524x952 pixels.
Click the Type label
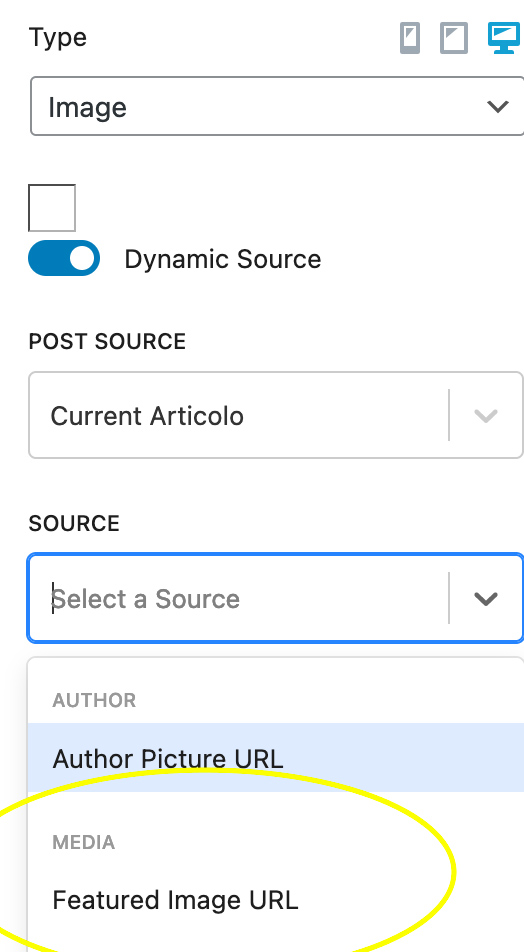click(58, 38)
